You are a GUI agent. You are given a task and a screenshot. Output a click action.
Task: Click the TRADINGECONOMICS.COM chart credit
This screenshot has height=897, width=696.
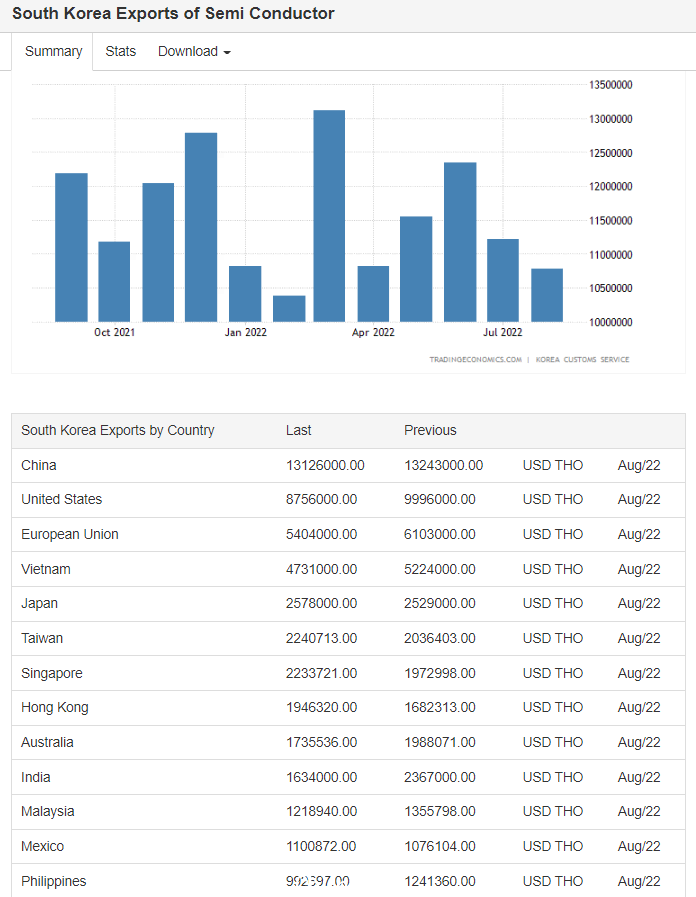coord(475,359)
